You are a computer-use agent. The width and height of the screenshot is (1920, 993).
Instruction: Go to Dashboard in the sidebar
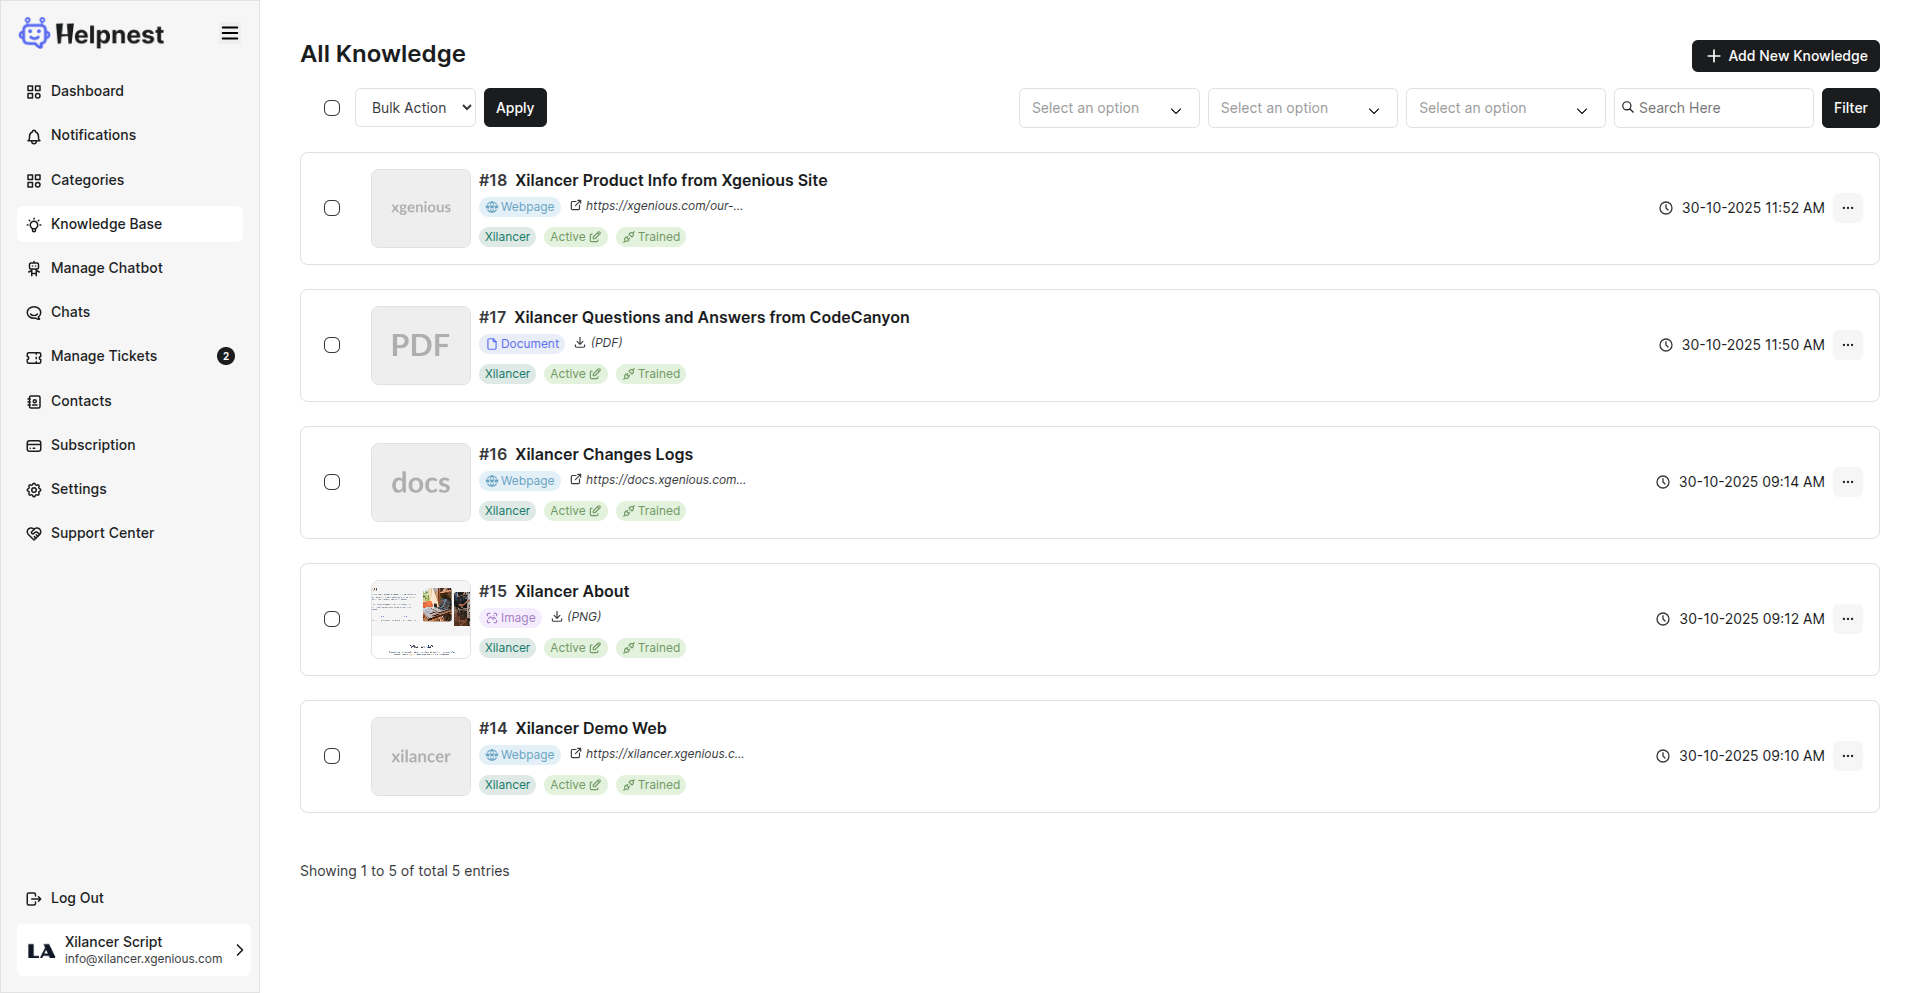130,91
